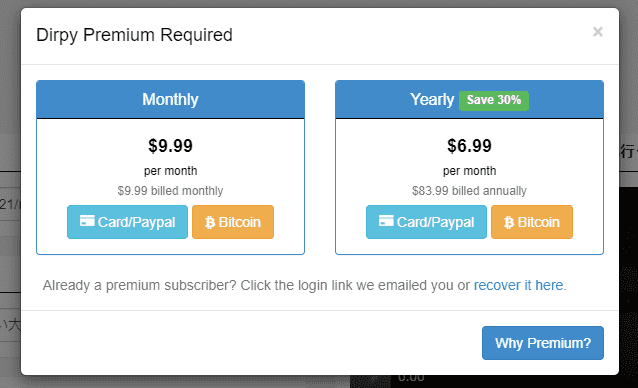Click the green Save 30% badge
The height and width of the screenshot is (388, 638).
[x=494, y=100]
